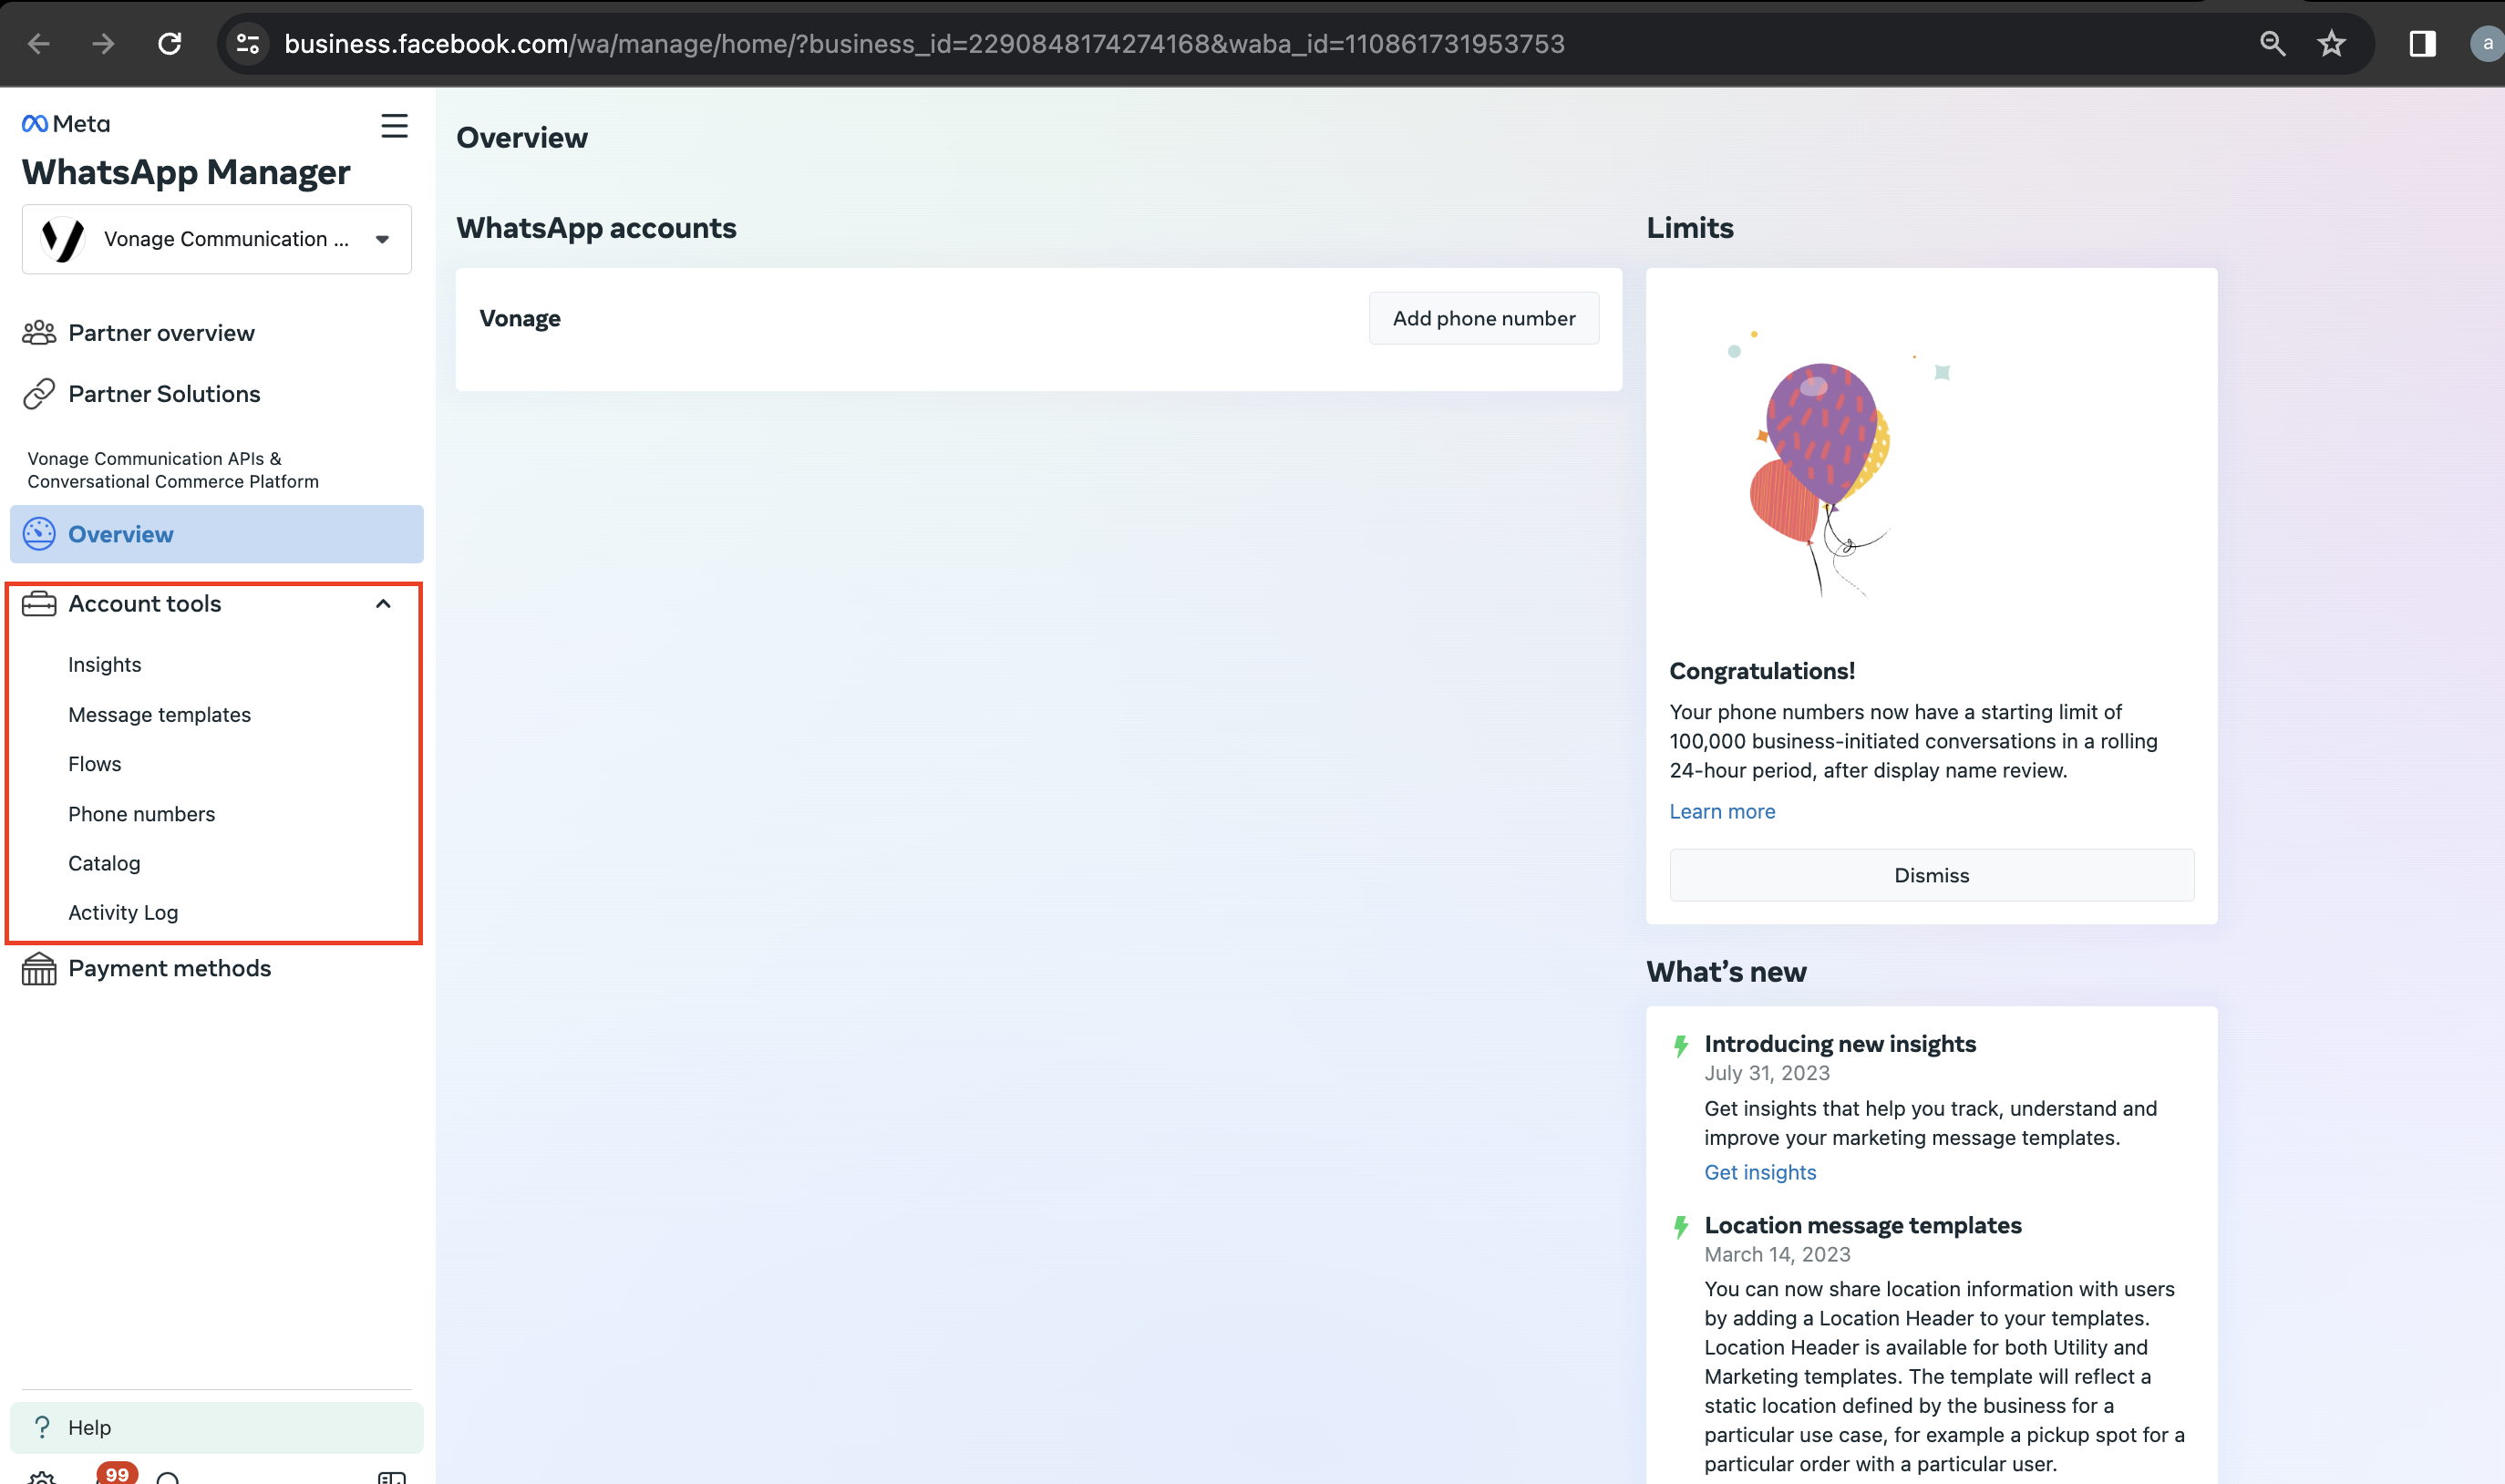Click Get insights link
This screenshot has width=2505, height=1484.
coord(1760,1172)
